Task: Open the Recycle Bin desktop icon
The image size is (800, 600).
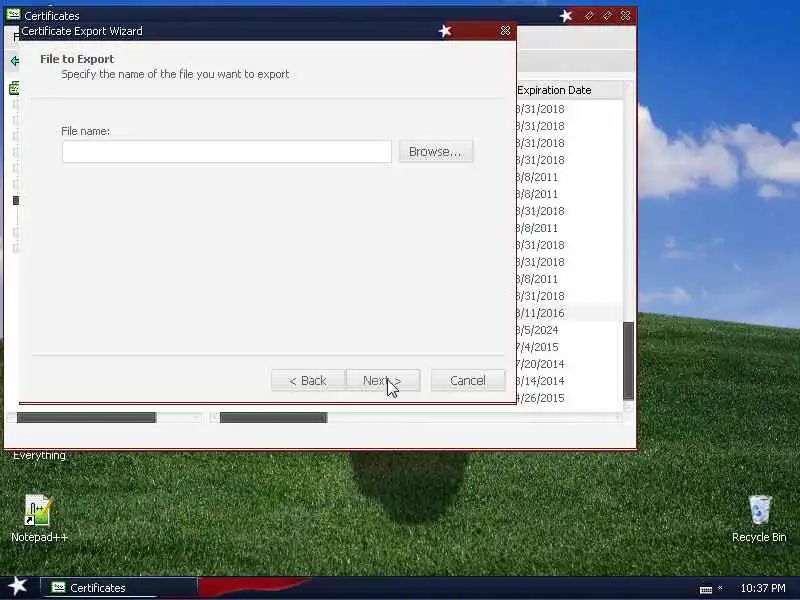Action: click(x=759, y=519)
